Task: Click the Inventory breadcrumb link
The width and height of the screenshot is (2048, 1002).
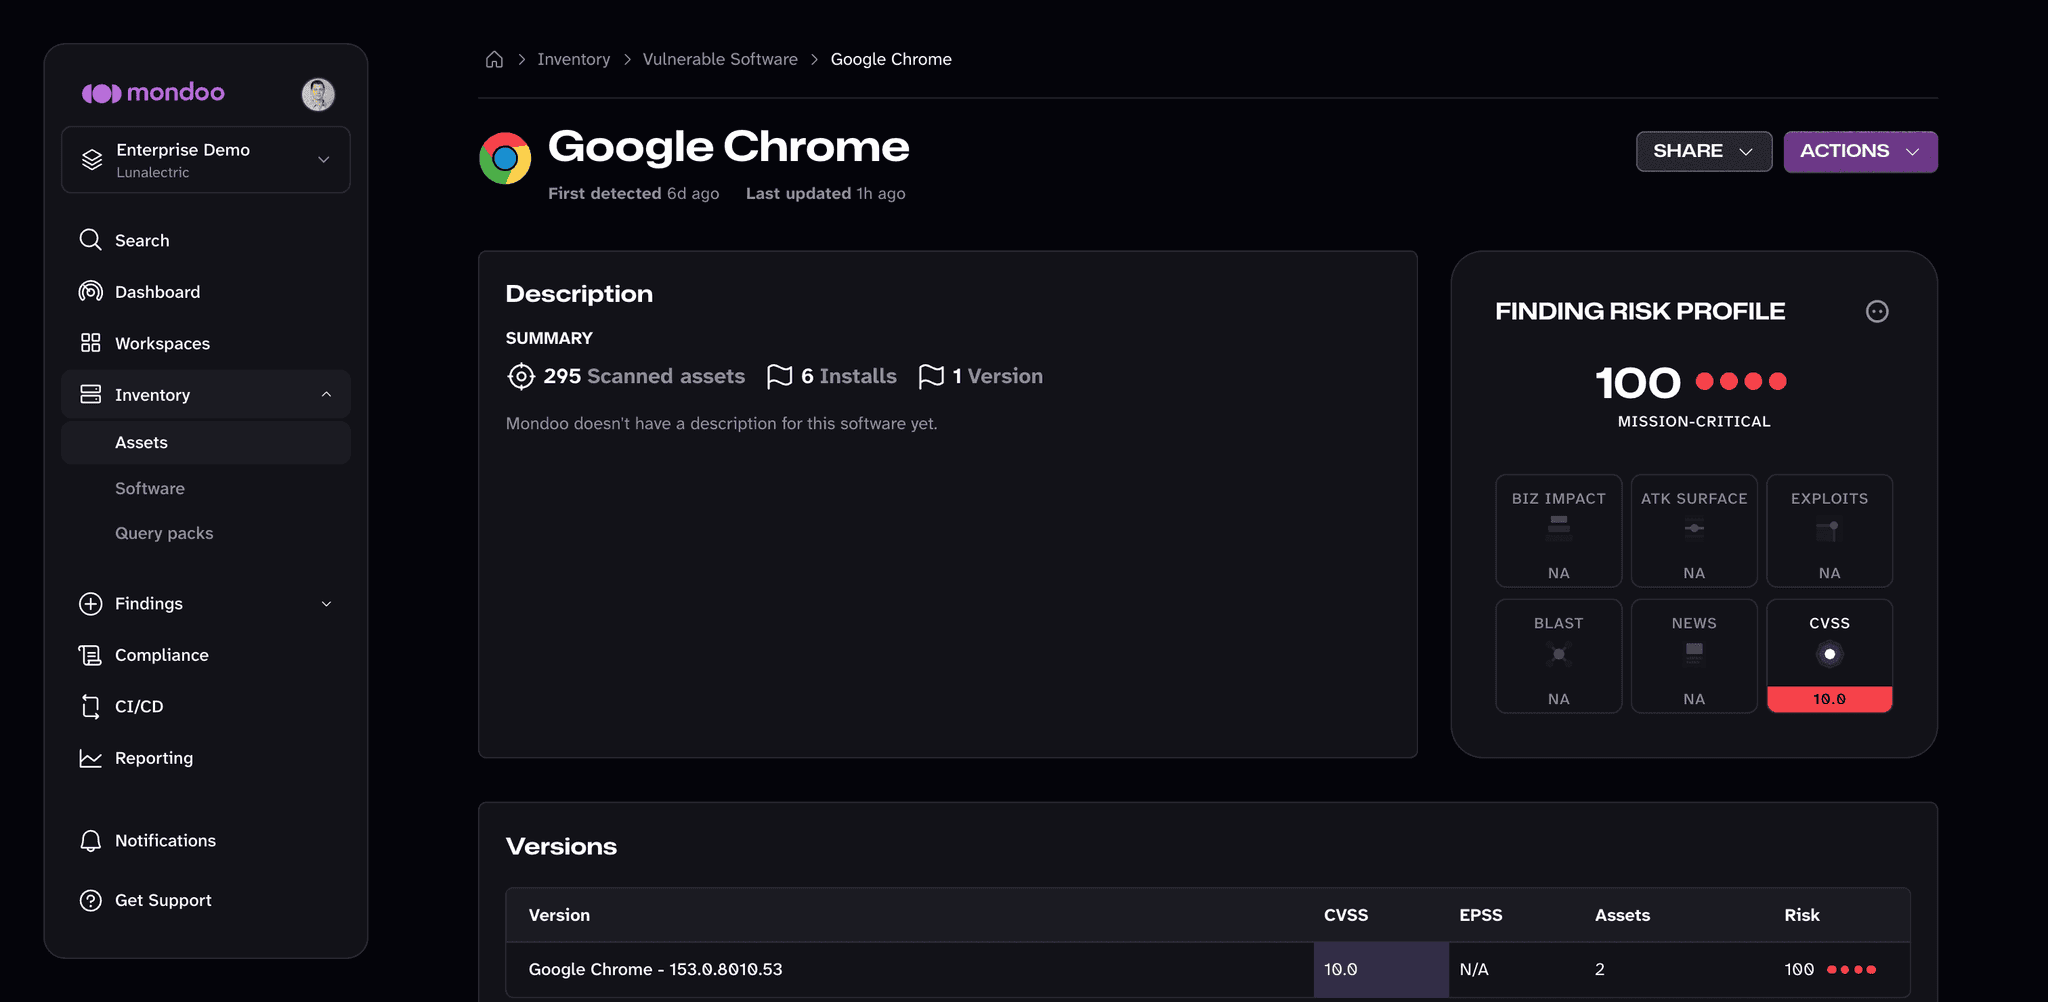Action: tap(573, 59)
